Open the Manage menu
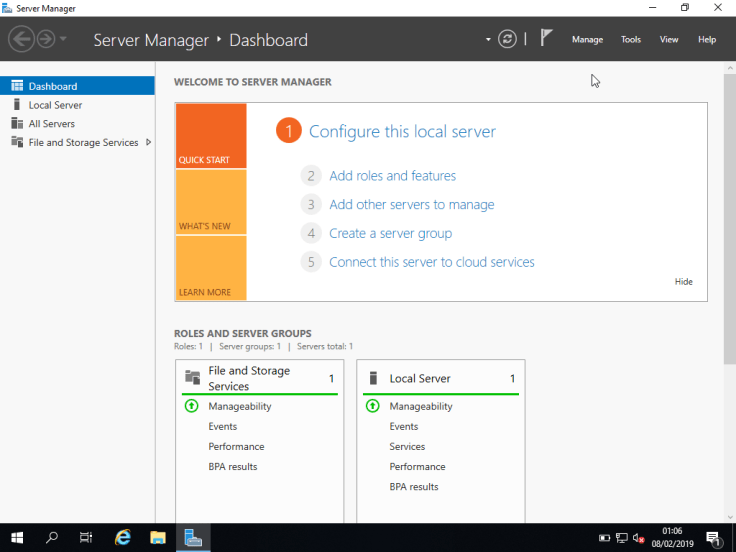 (x=587, y=40)
